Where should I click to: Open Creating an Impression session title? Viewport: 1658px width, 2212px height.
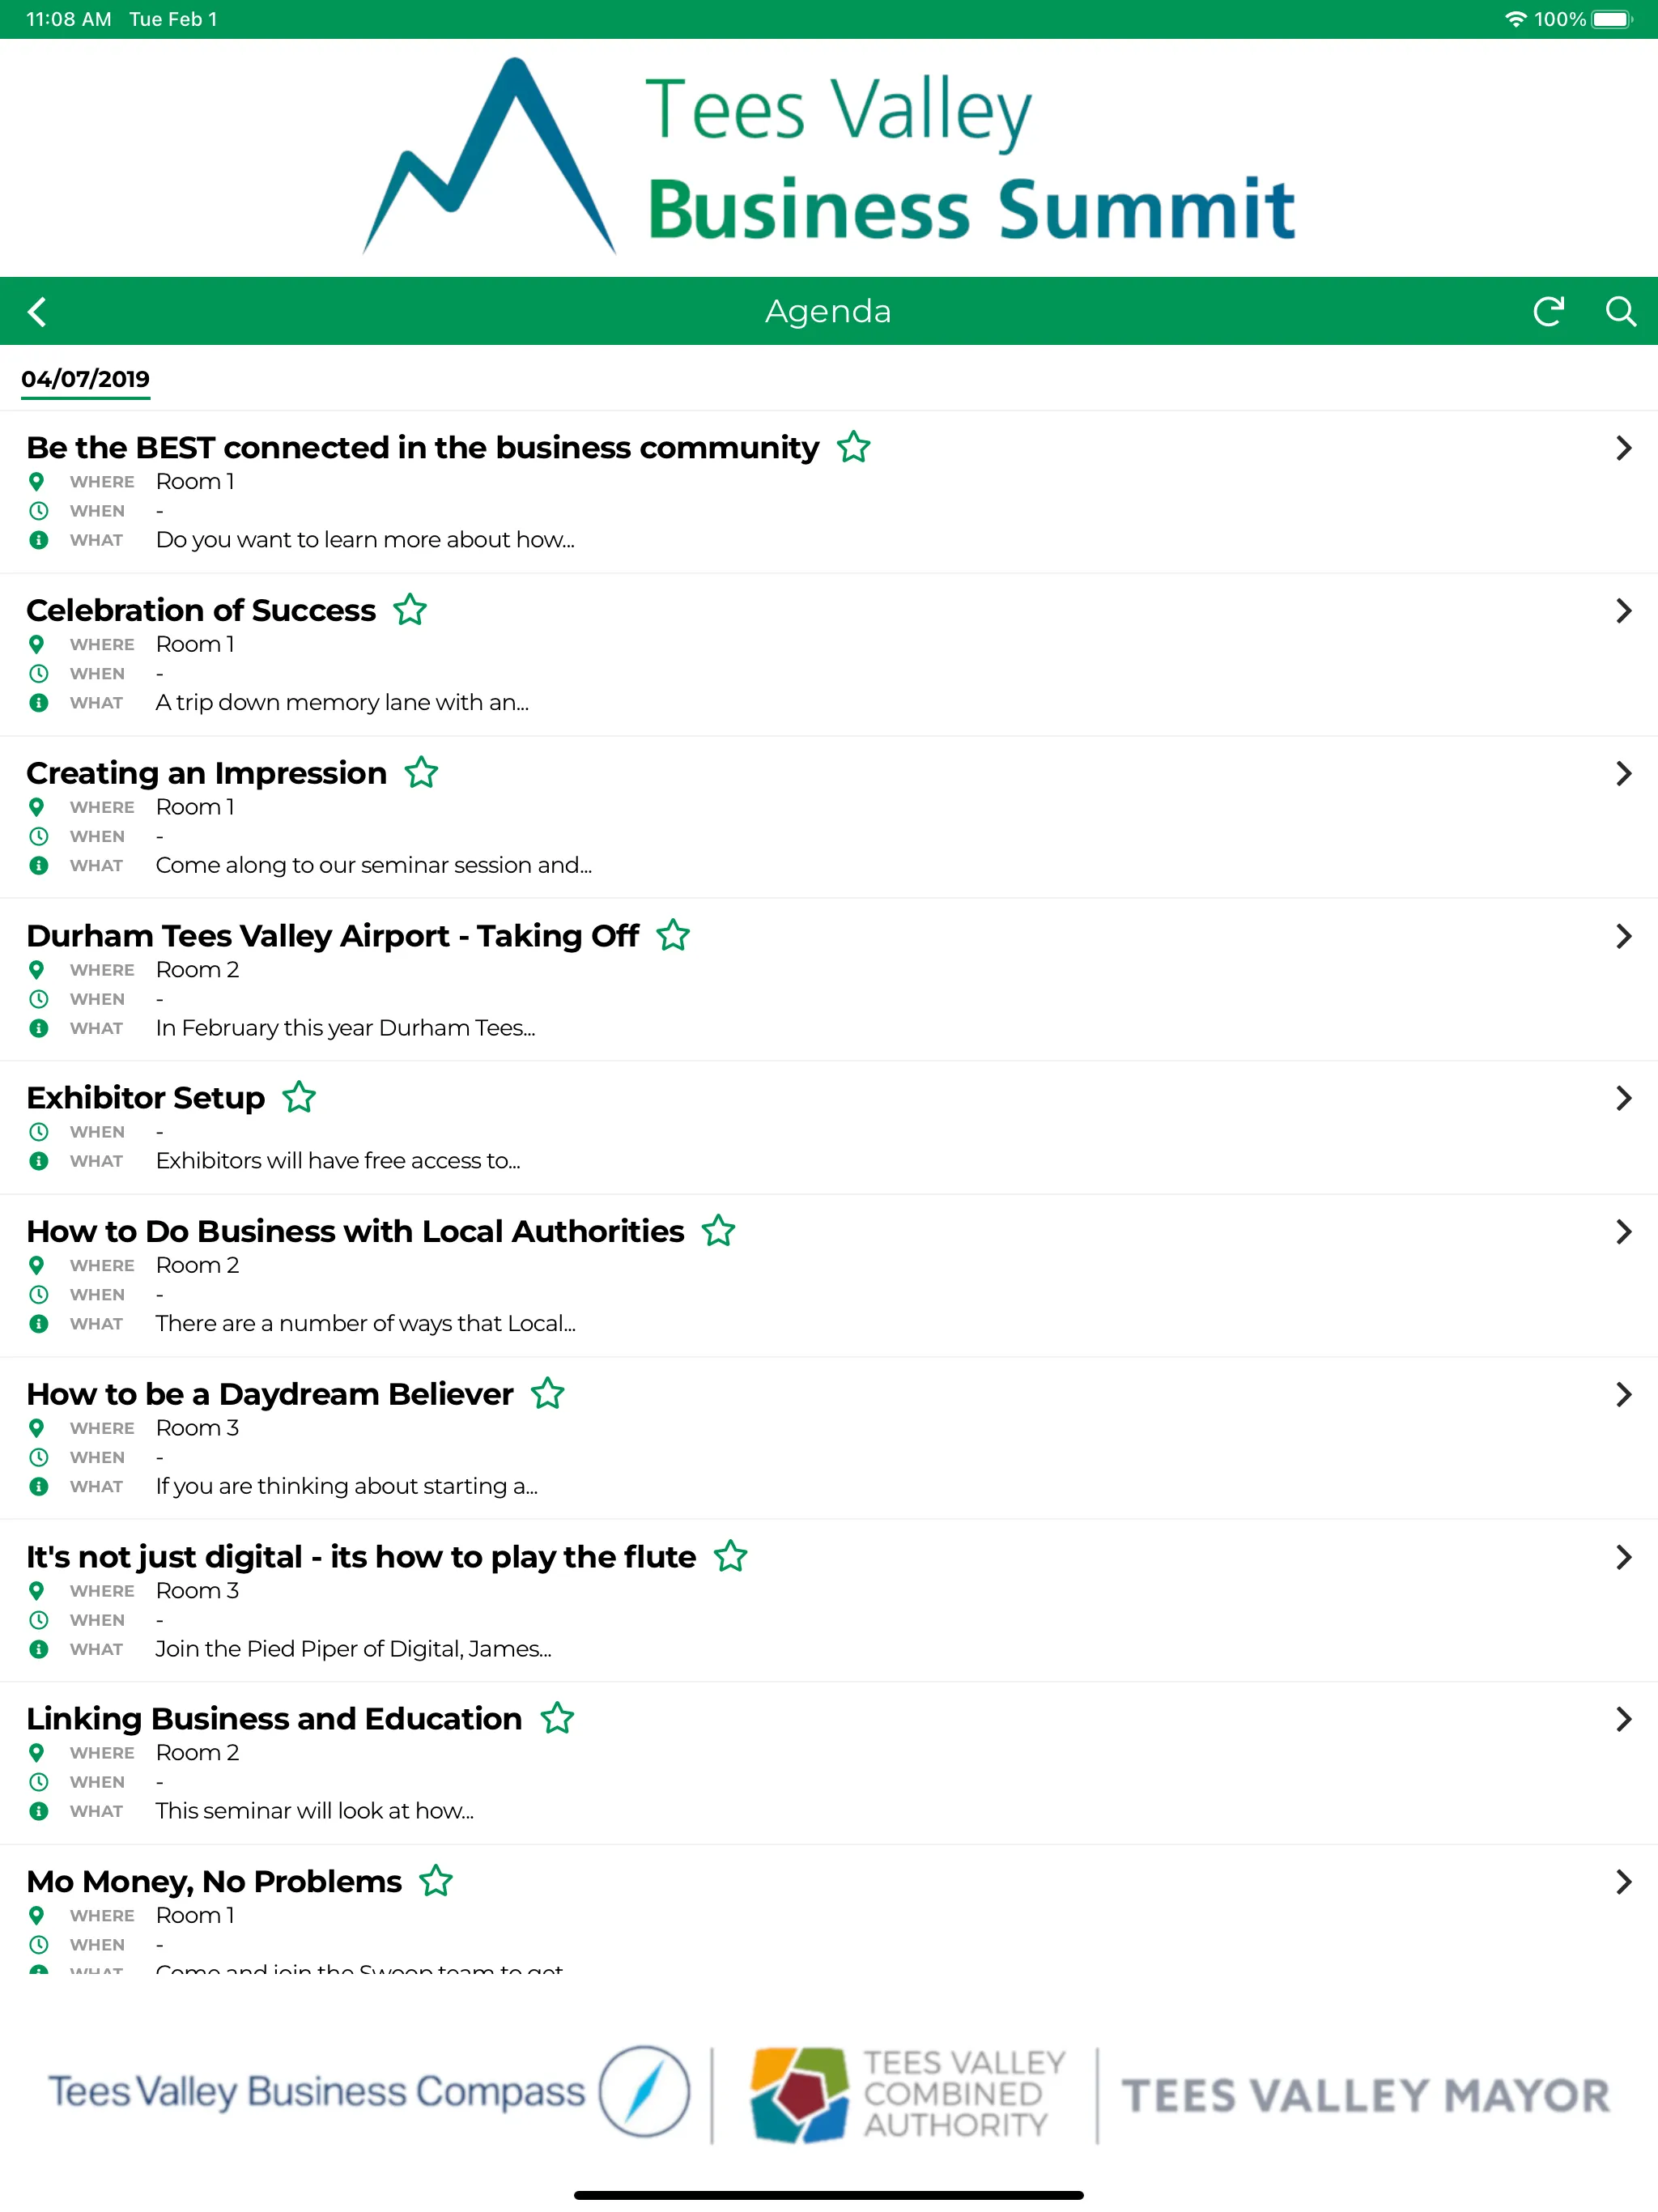206,773
